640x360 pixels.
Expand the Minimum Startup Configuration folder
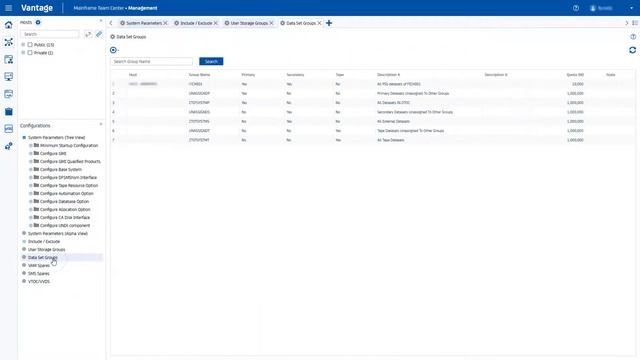tap(31, 145)
